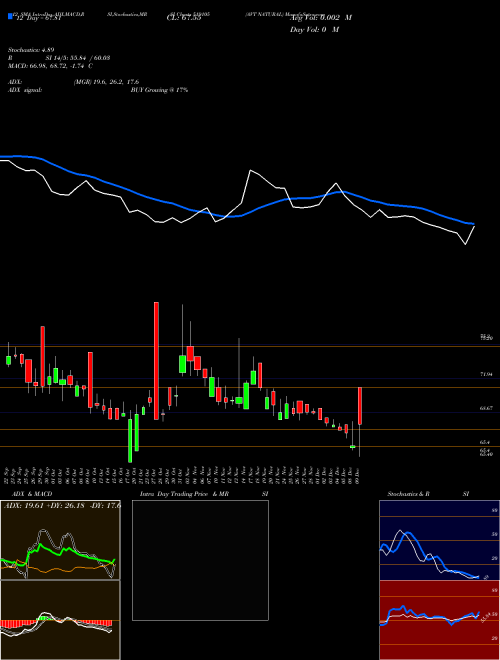Click the tallest red candlestick in the chart
Viewport: 500px width, 660px height.
(x=156, y=361)
